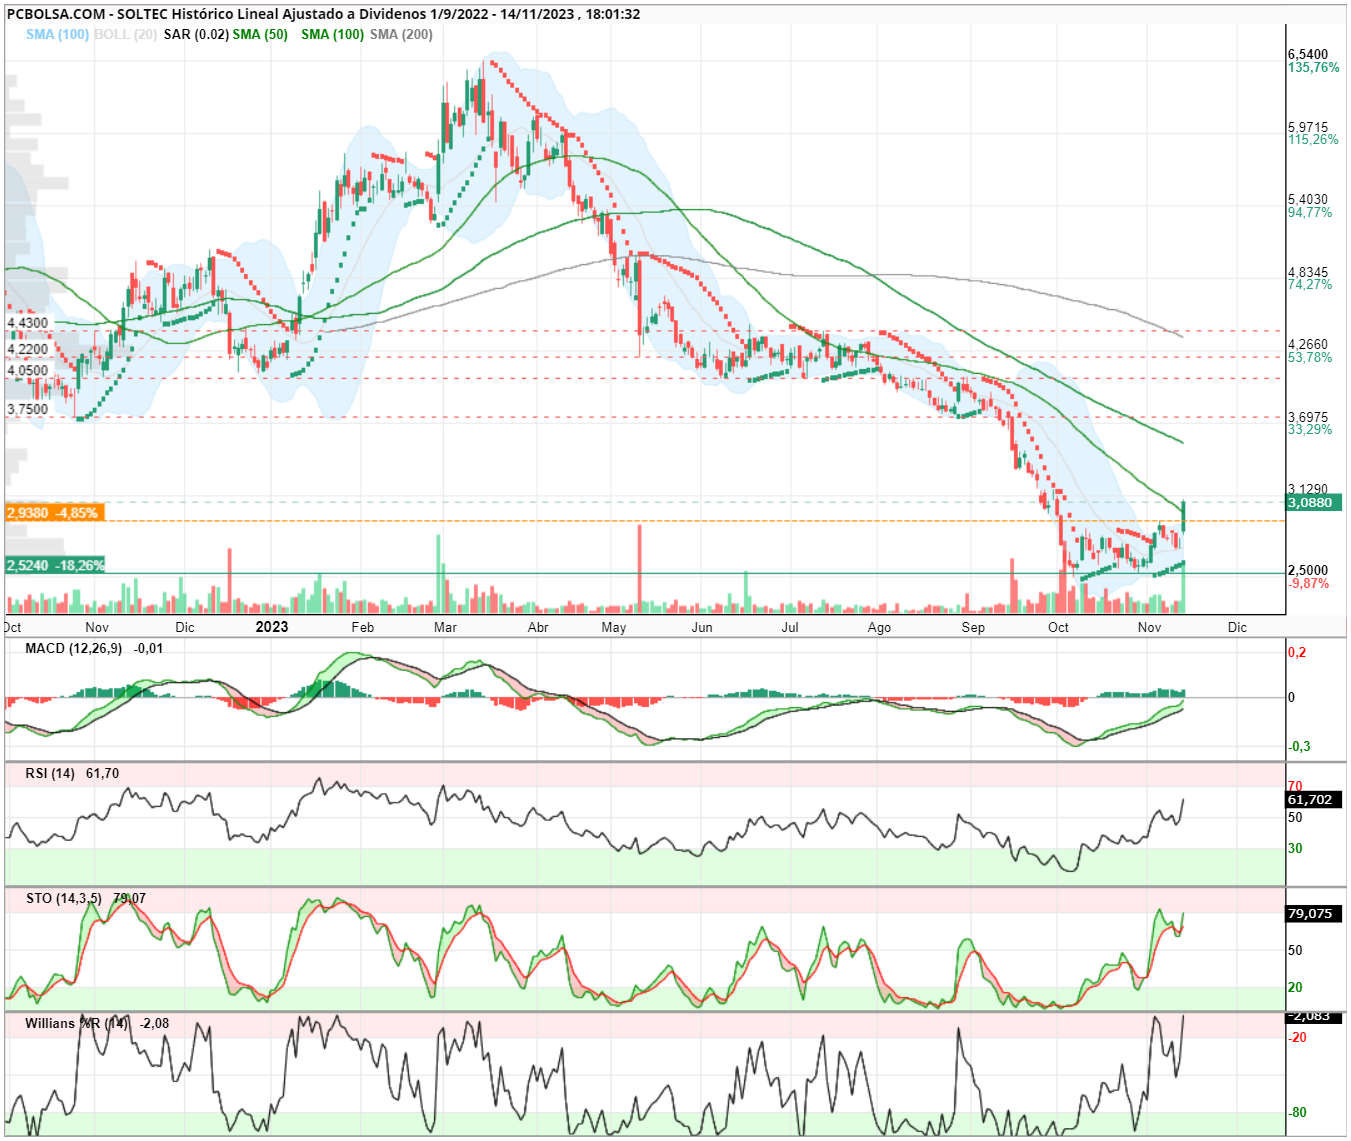Click the May month label
The width and height of the screenshot is (1351, 1141).
click(x=614, y=627)
